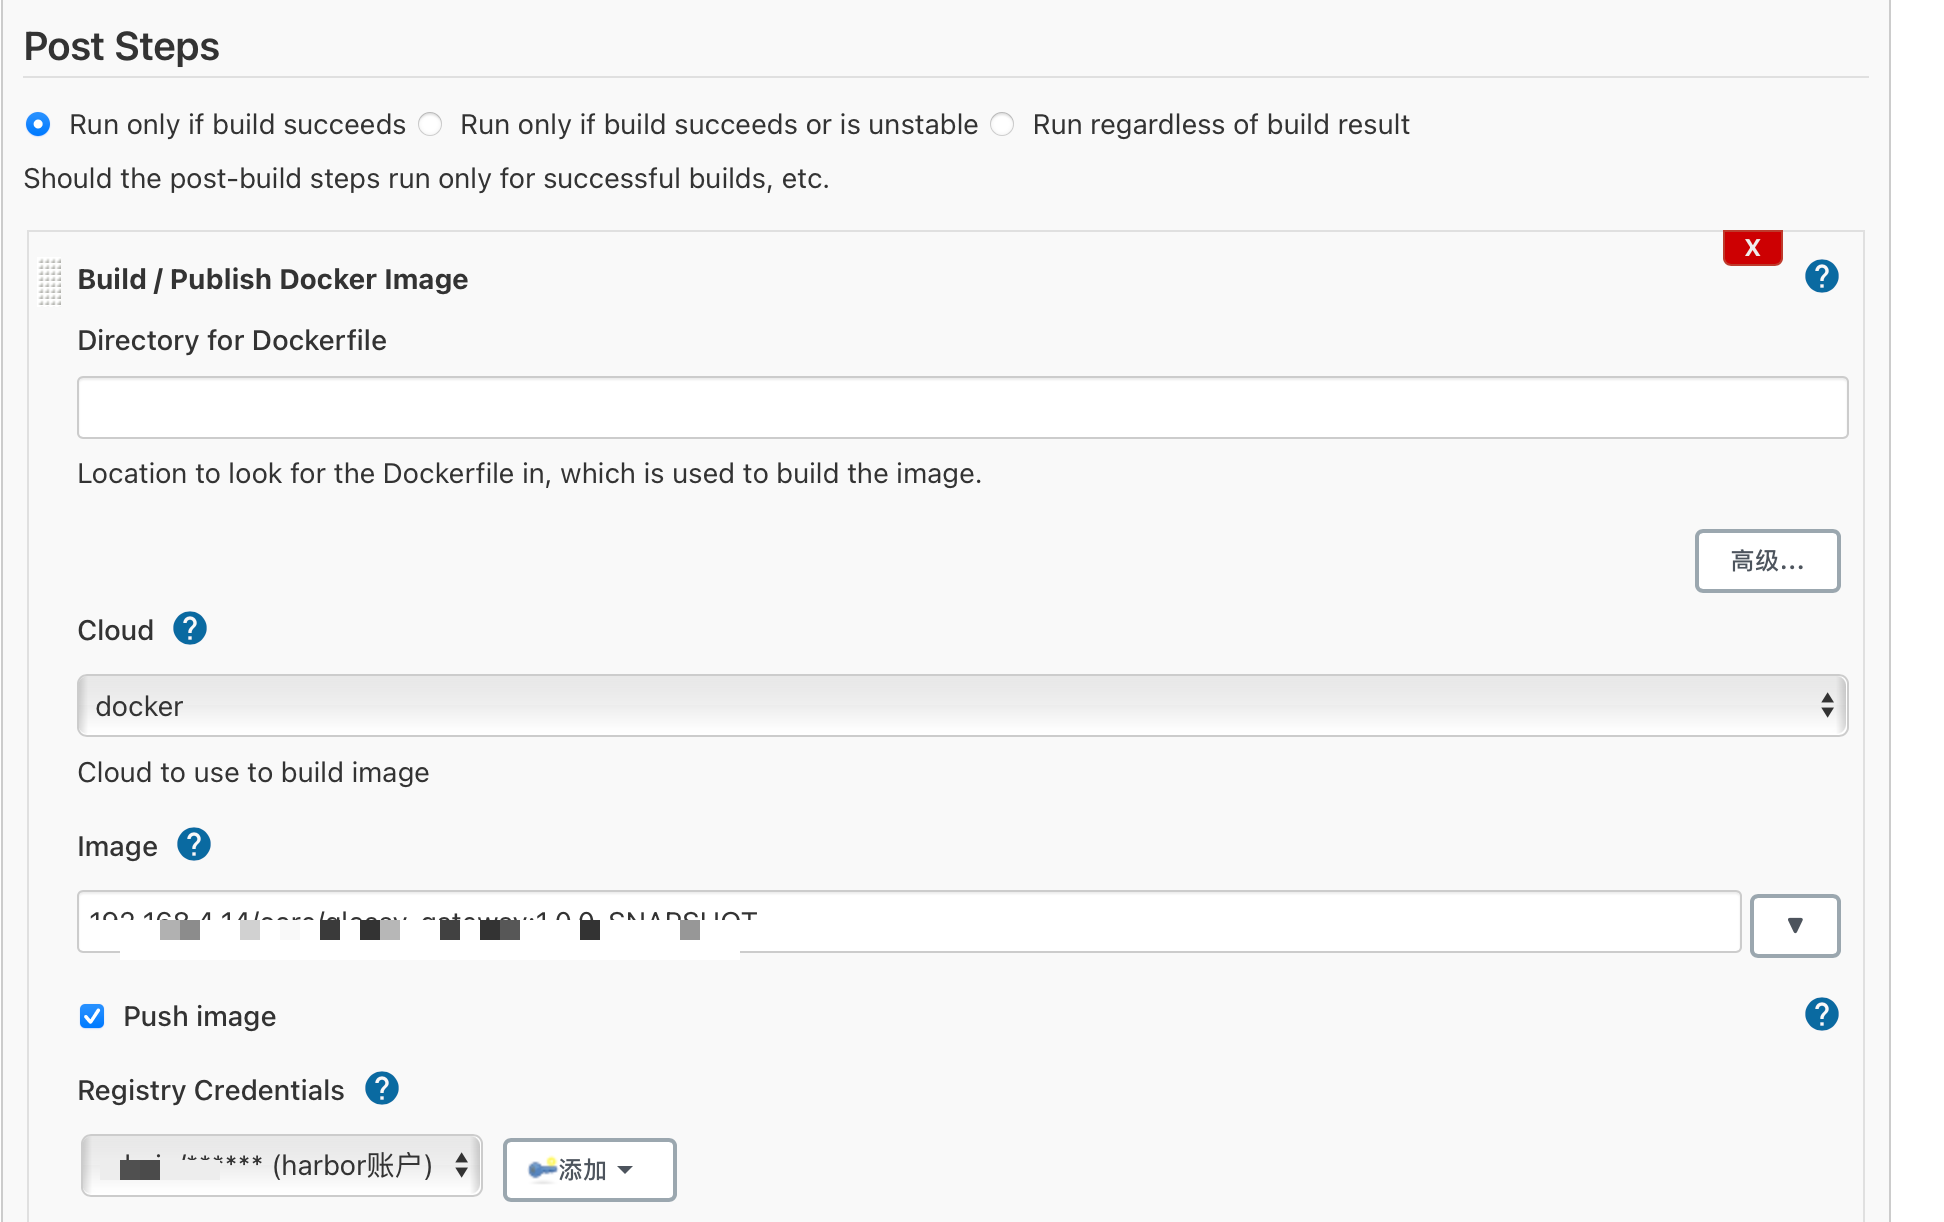This screenshot has height=1222, width=1944.
Task: Focus the Directory for Dockerfile input
Action: click(x=961, y=408)
